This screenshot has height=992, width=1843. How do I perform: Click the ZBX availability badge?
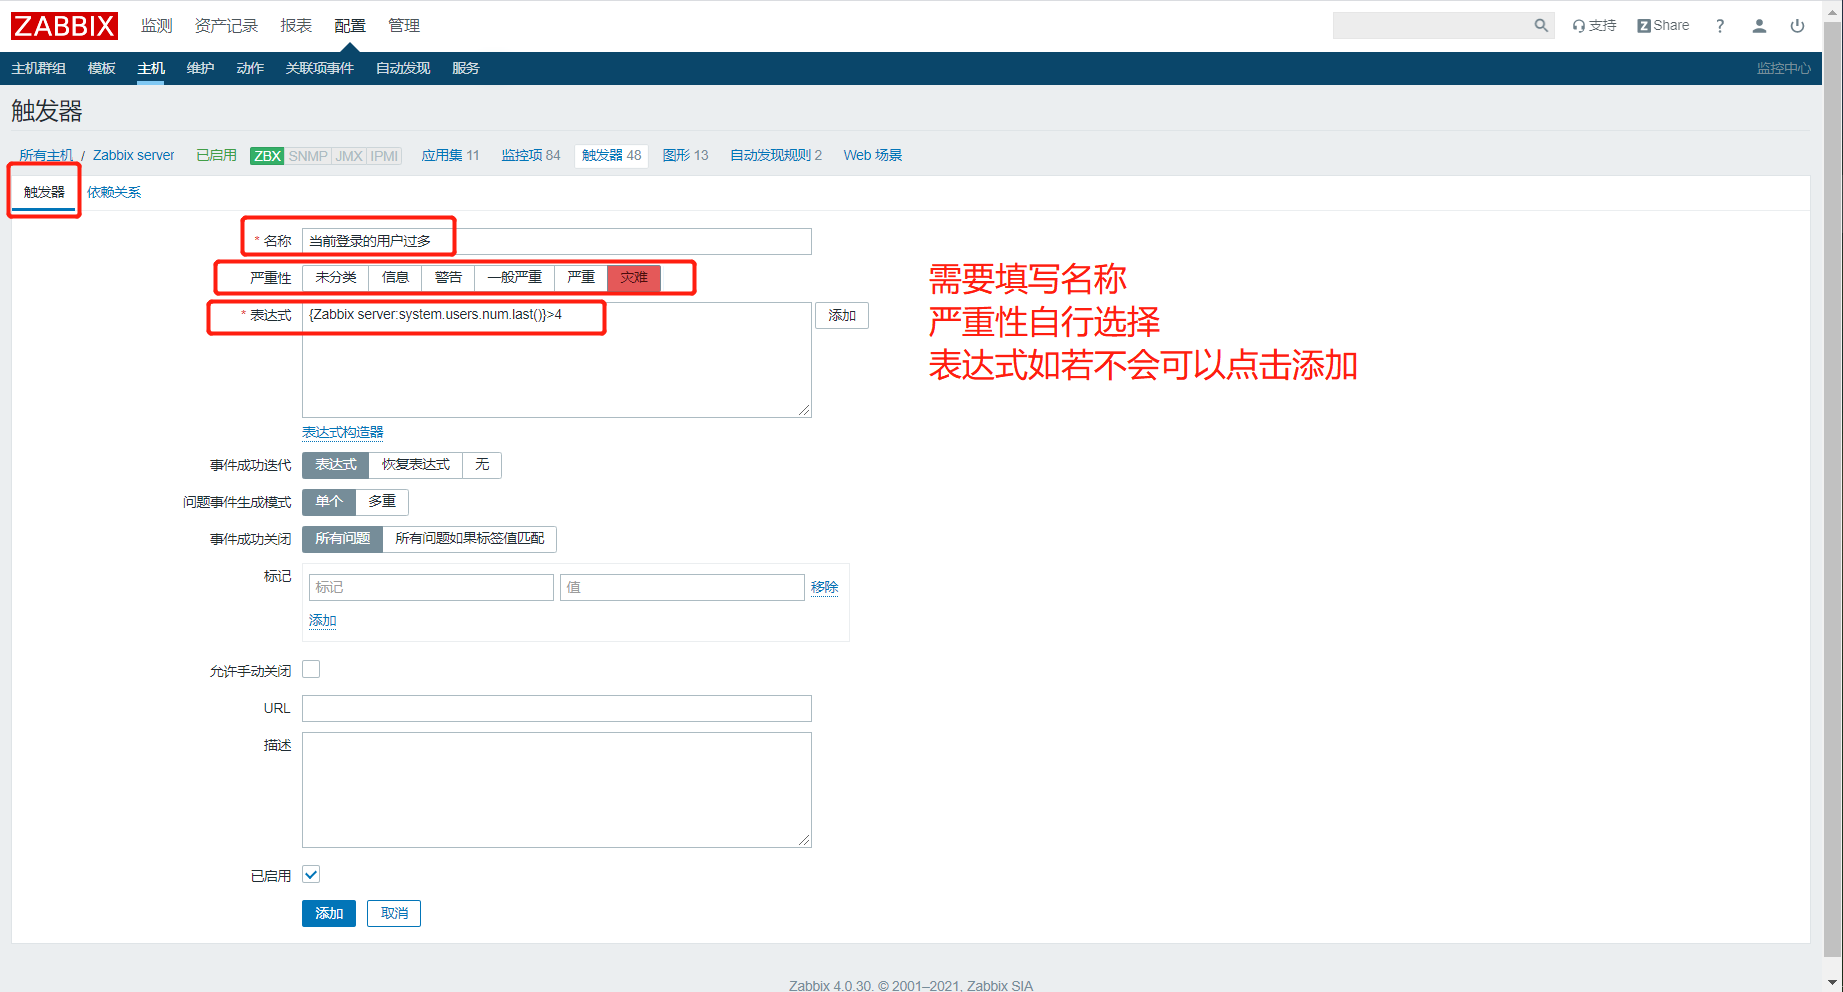267,156
